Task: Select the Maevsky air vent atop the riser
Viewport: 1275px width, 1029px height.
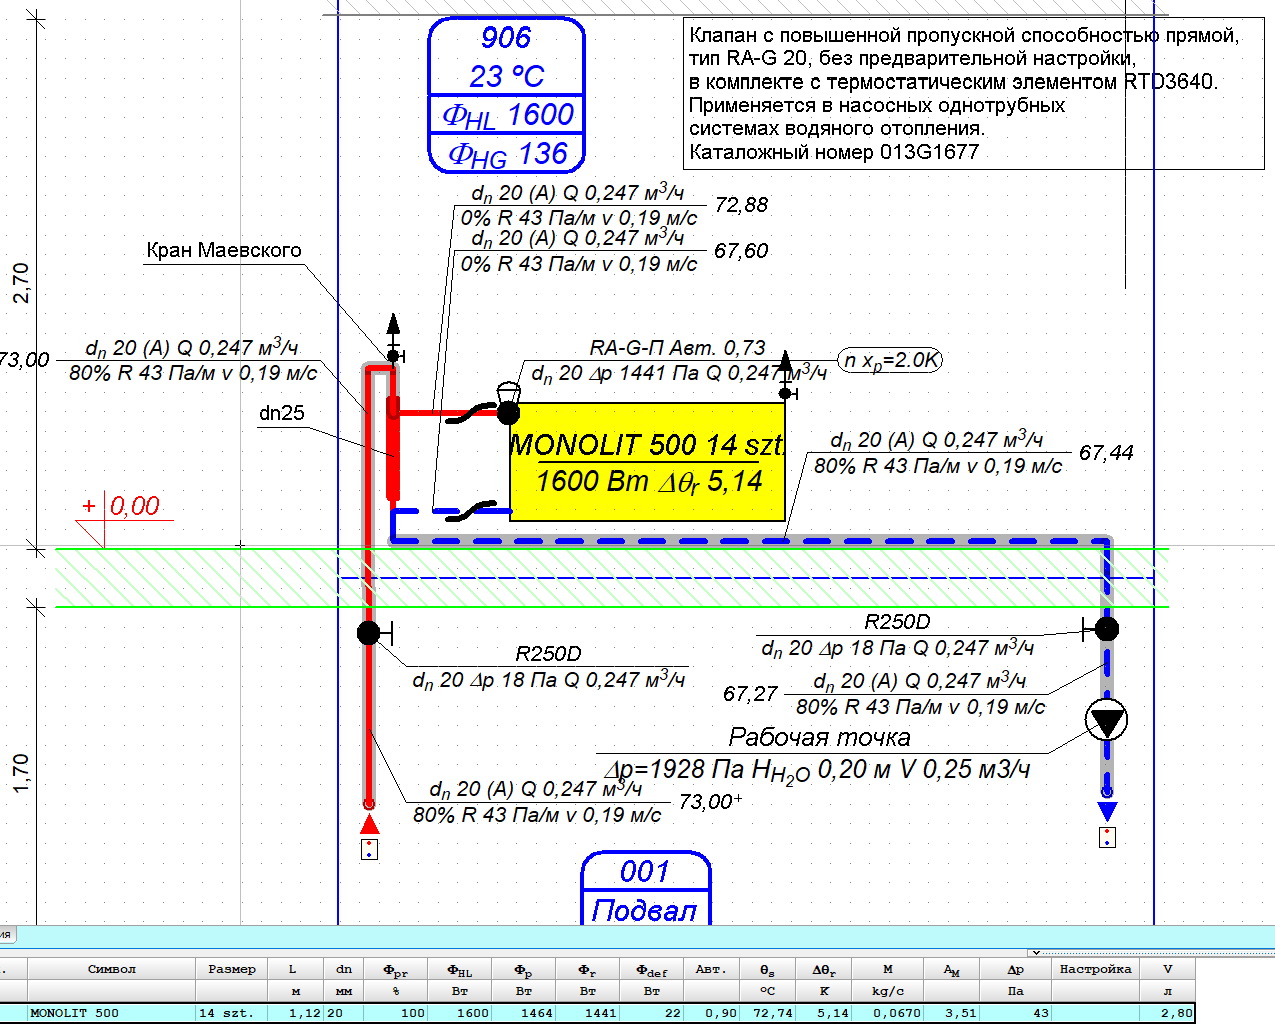Action: (394, 338)
